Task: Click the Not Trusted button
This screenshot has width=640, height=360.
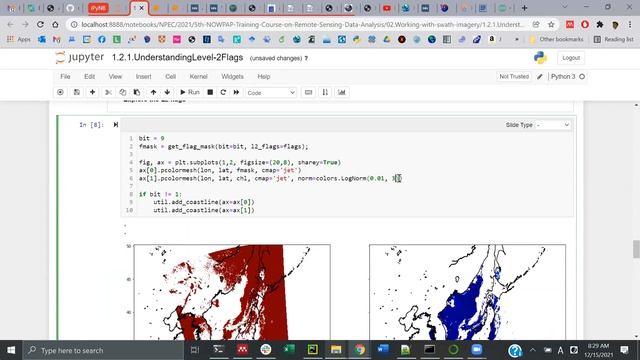Action: 514,76
